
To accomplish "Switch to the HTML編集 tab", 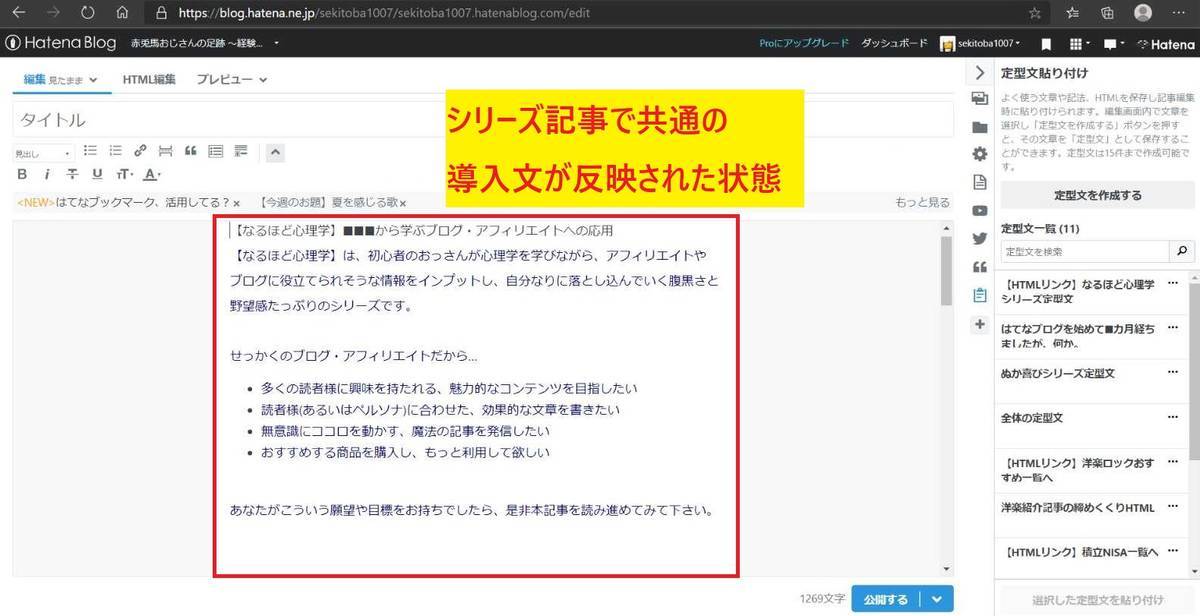I will (149, 79).
